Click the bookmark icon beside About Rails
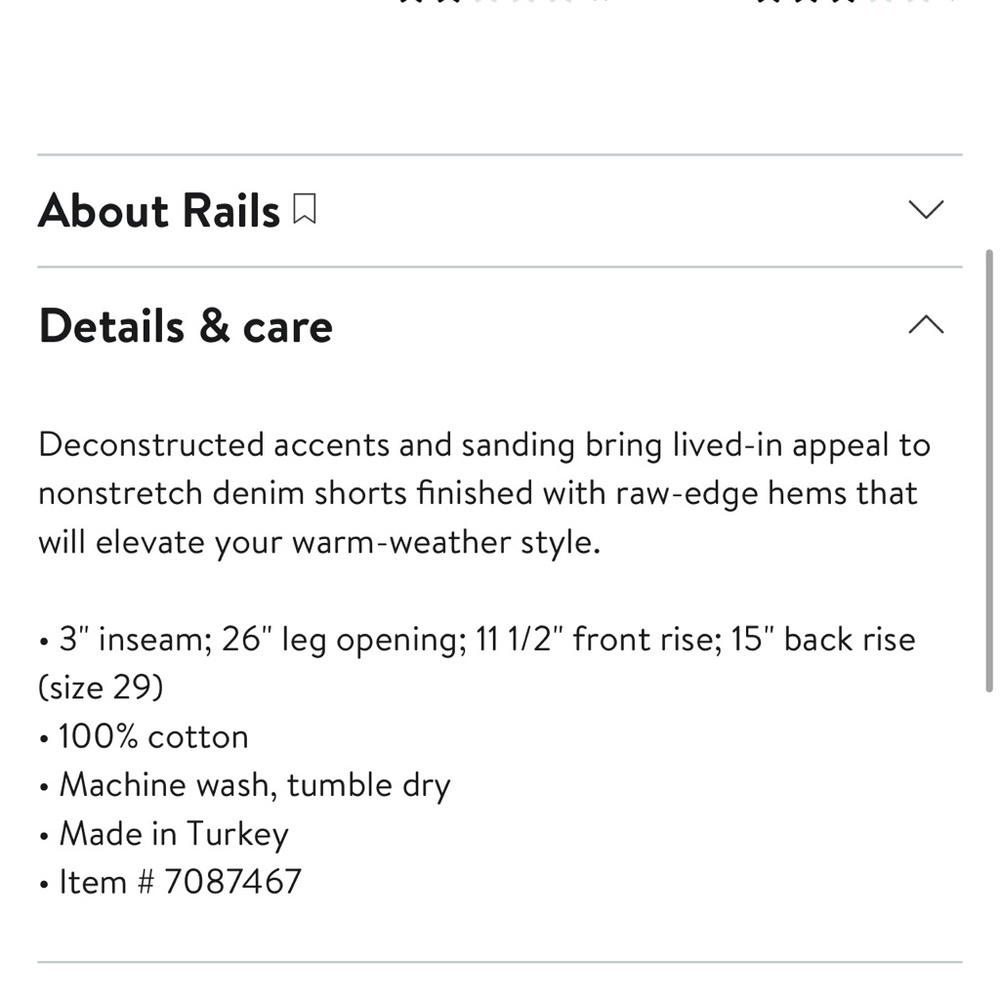The width and height of the screenshot is (1000, 1000). pos(304,209)
